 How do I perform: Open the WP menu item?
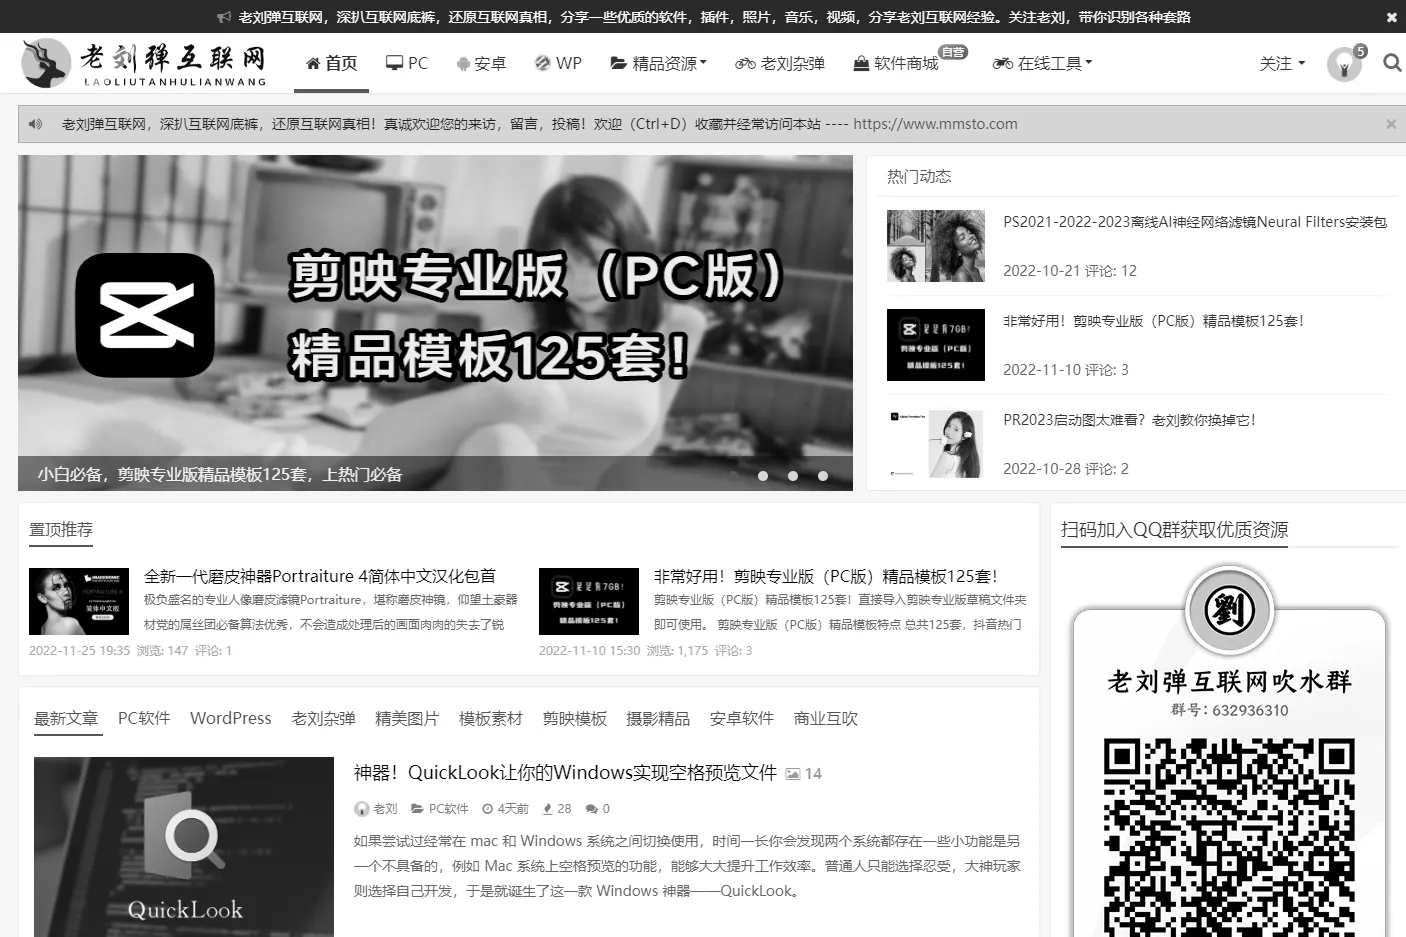coord(558,63)
